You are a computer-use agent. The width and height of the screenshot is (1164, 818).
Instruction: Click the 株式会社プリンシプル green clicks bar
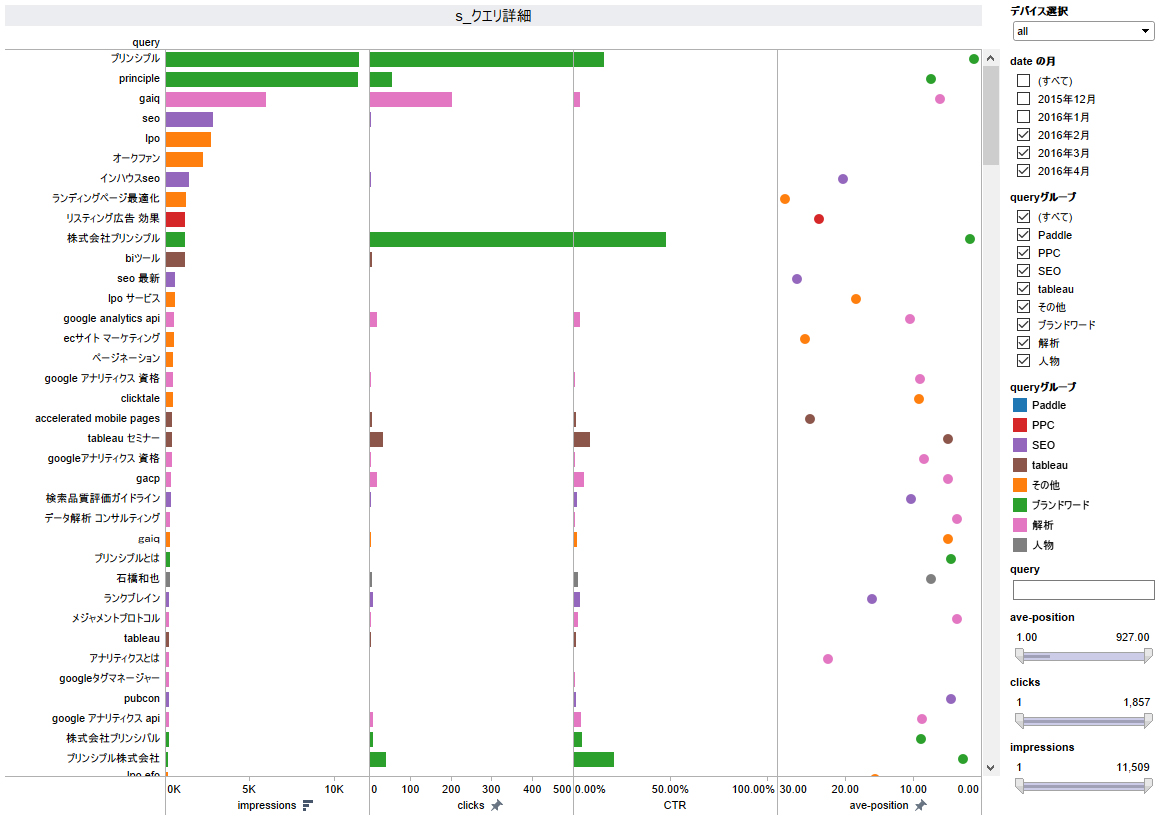coord(517,239)
